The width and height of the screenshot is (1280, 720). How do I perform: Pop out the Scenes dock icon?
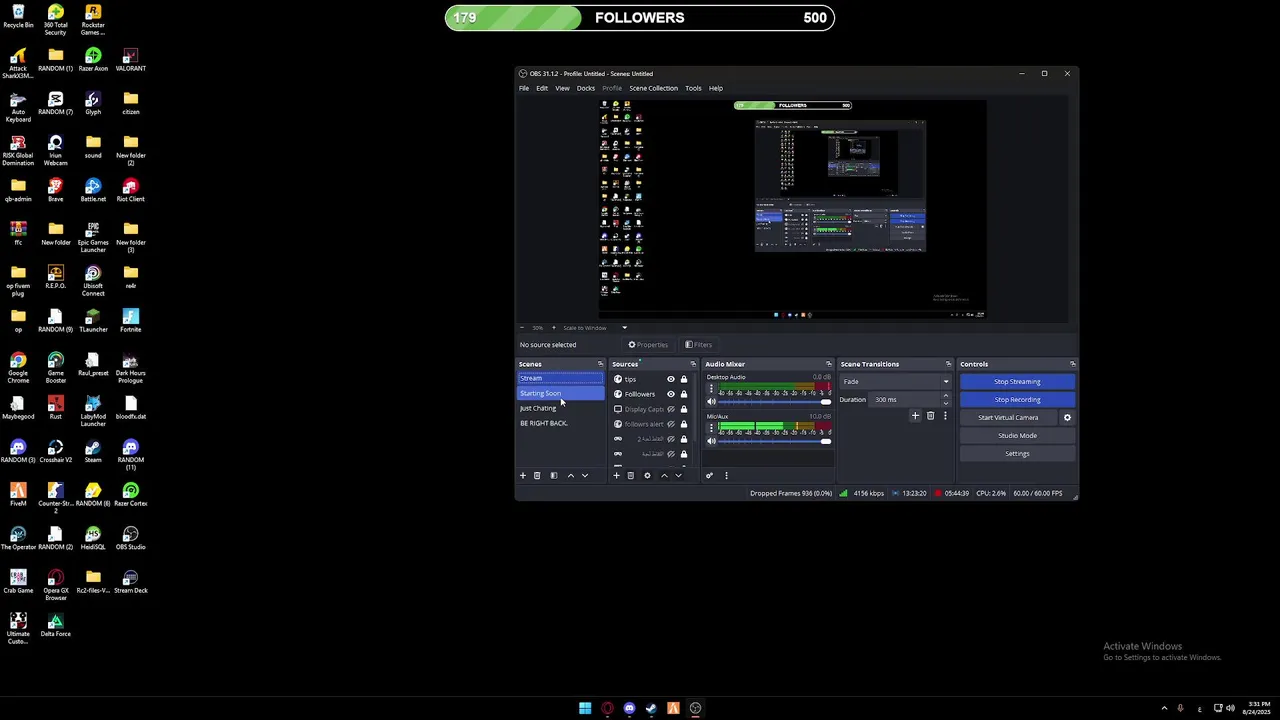(x=601, y=364)
